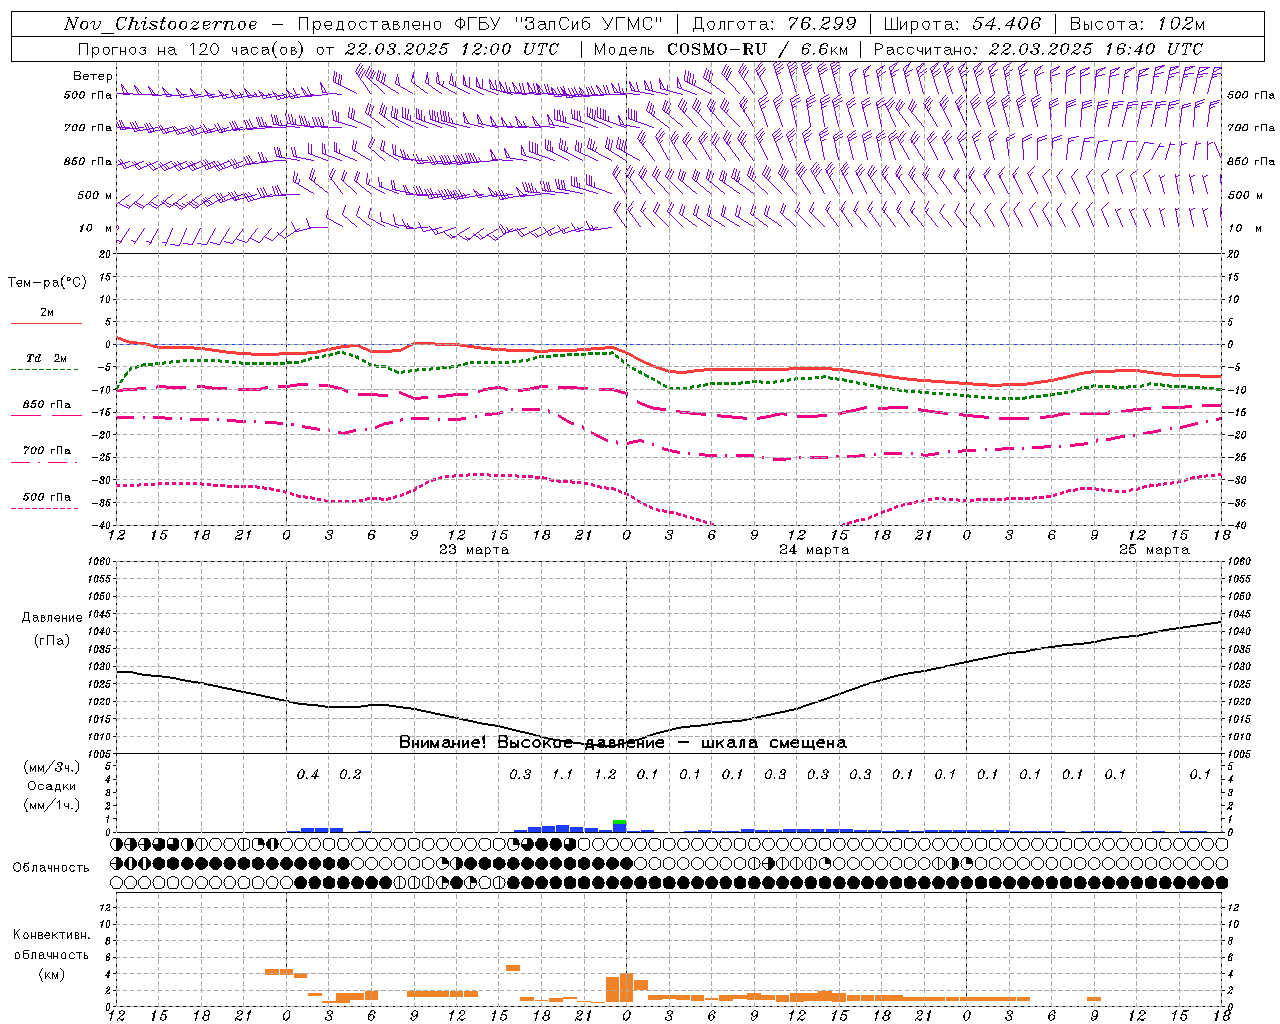This screenshot has height=1024, width=1280.
Task: Click the computed time "Рассчитано: 22.03.2025 16:40 UTC"
Action: coord(1038,49)
